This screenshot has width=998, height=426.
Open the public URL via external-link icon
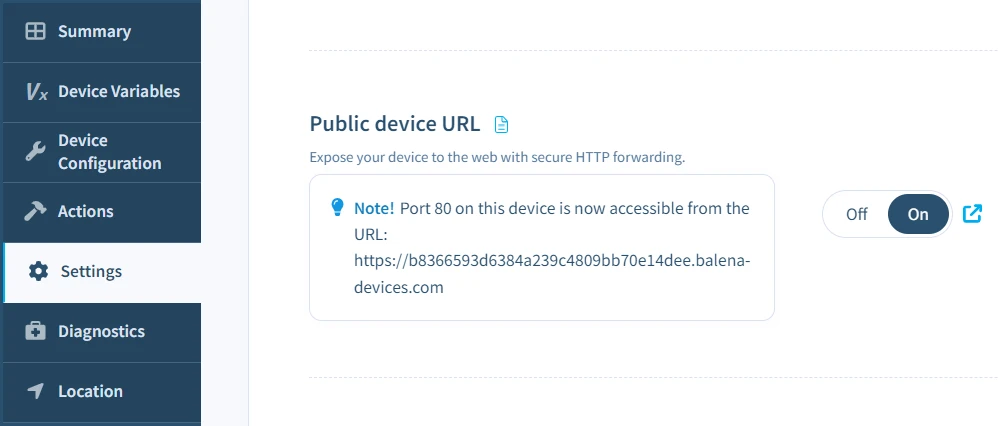972,213
